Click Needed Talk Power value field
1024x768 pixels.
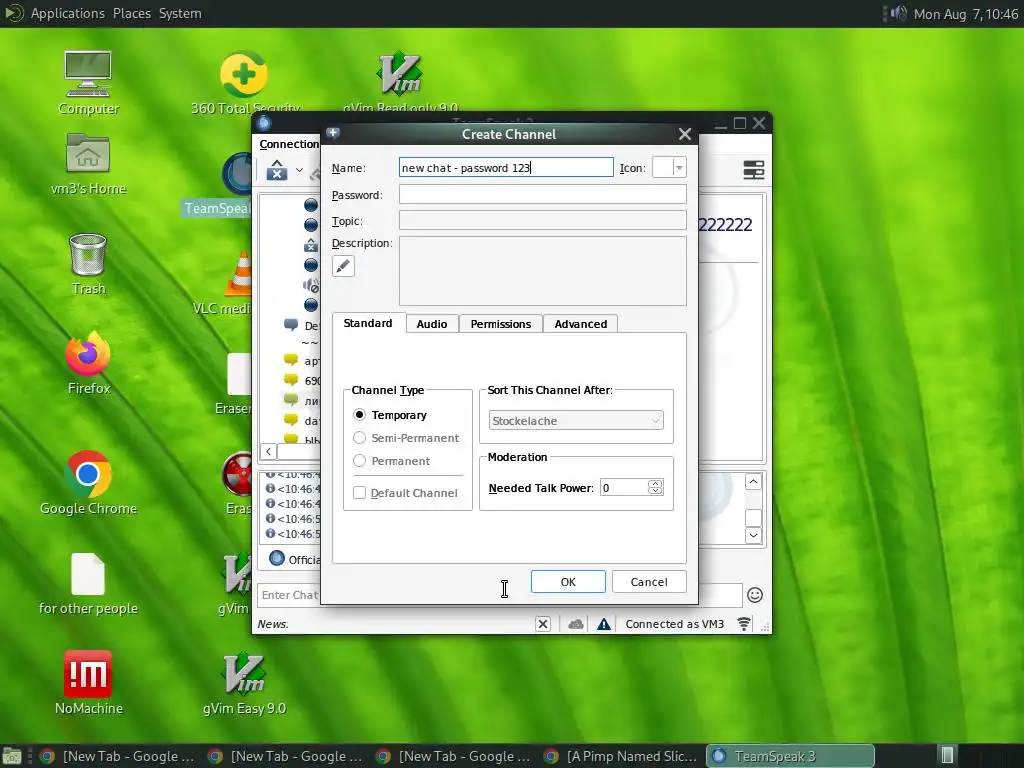pyautogui.click(x=624, y=487)
